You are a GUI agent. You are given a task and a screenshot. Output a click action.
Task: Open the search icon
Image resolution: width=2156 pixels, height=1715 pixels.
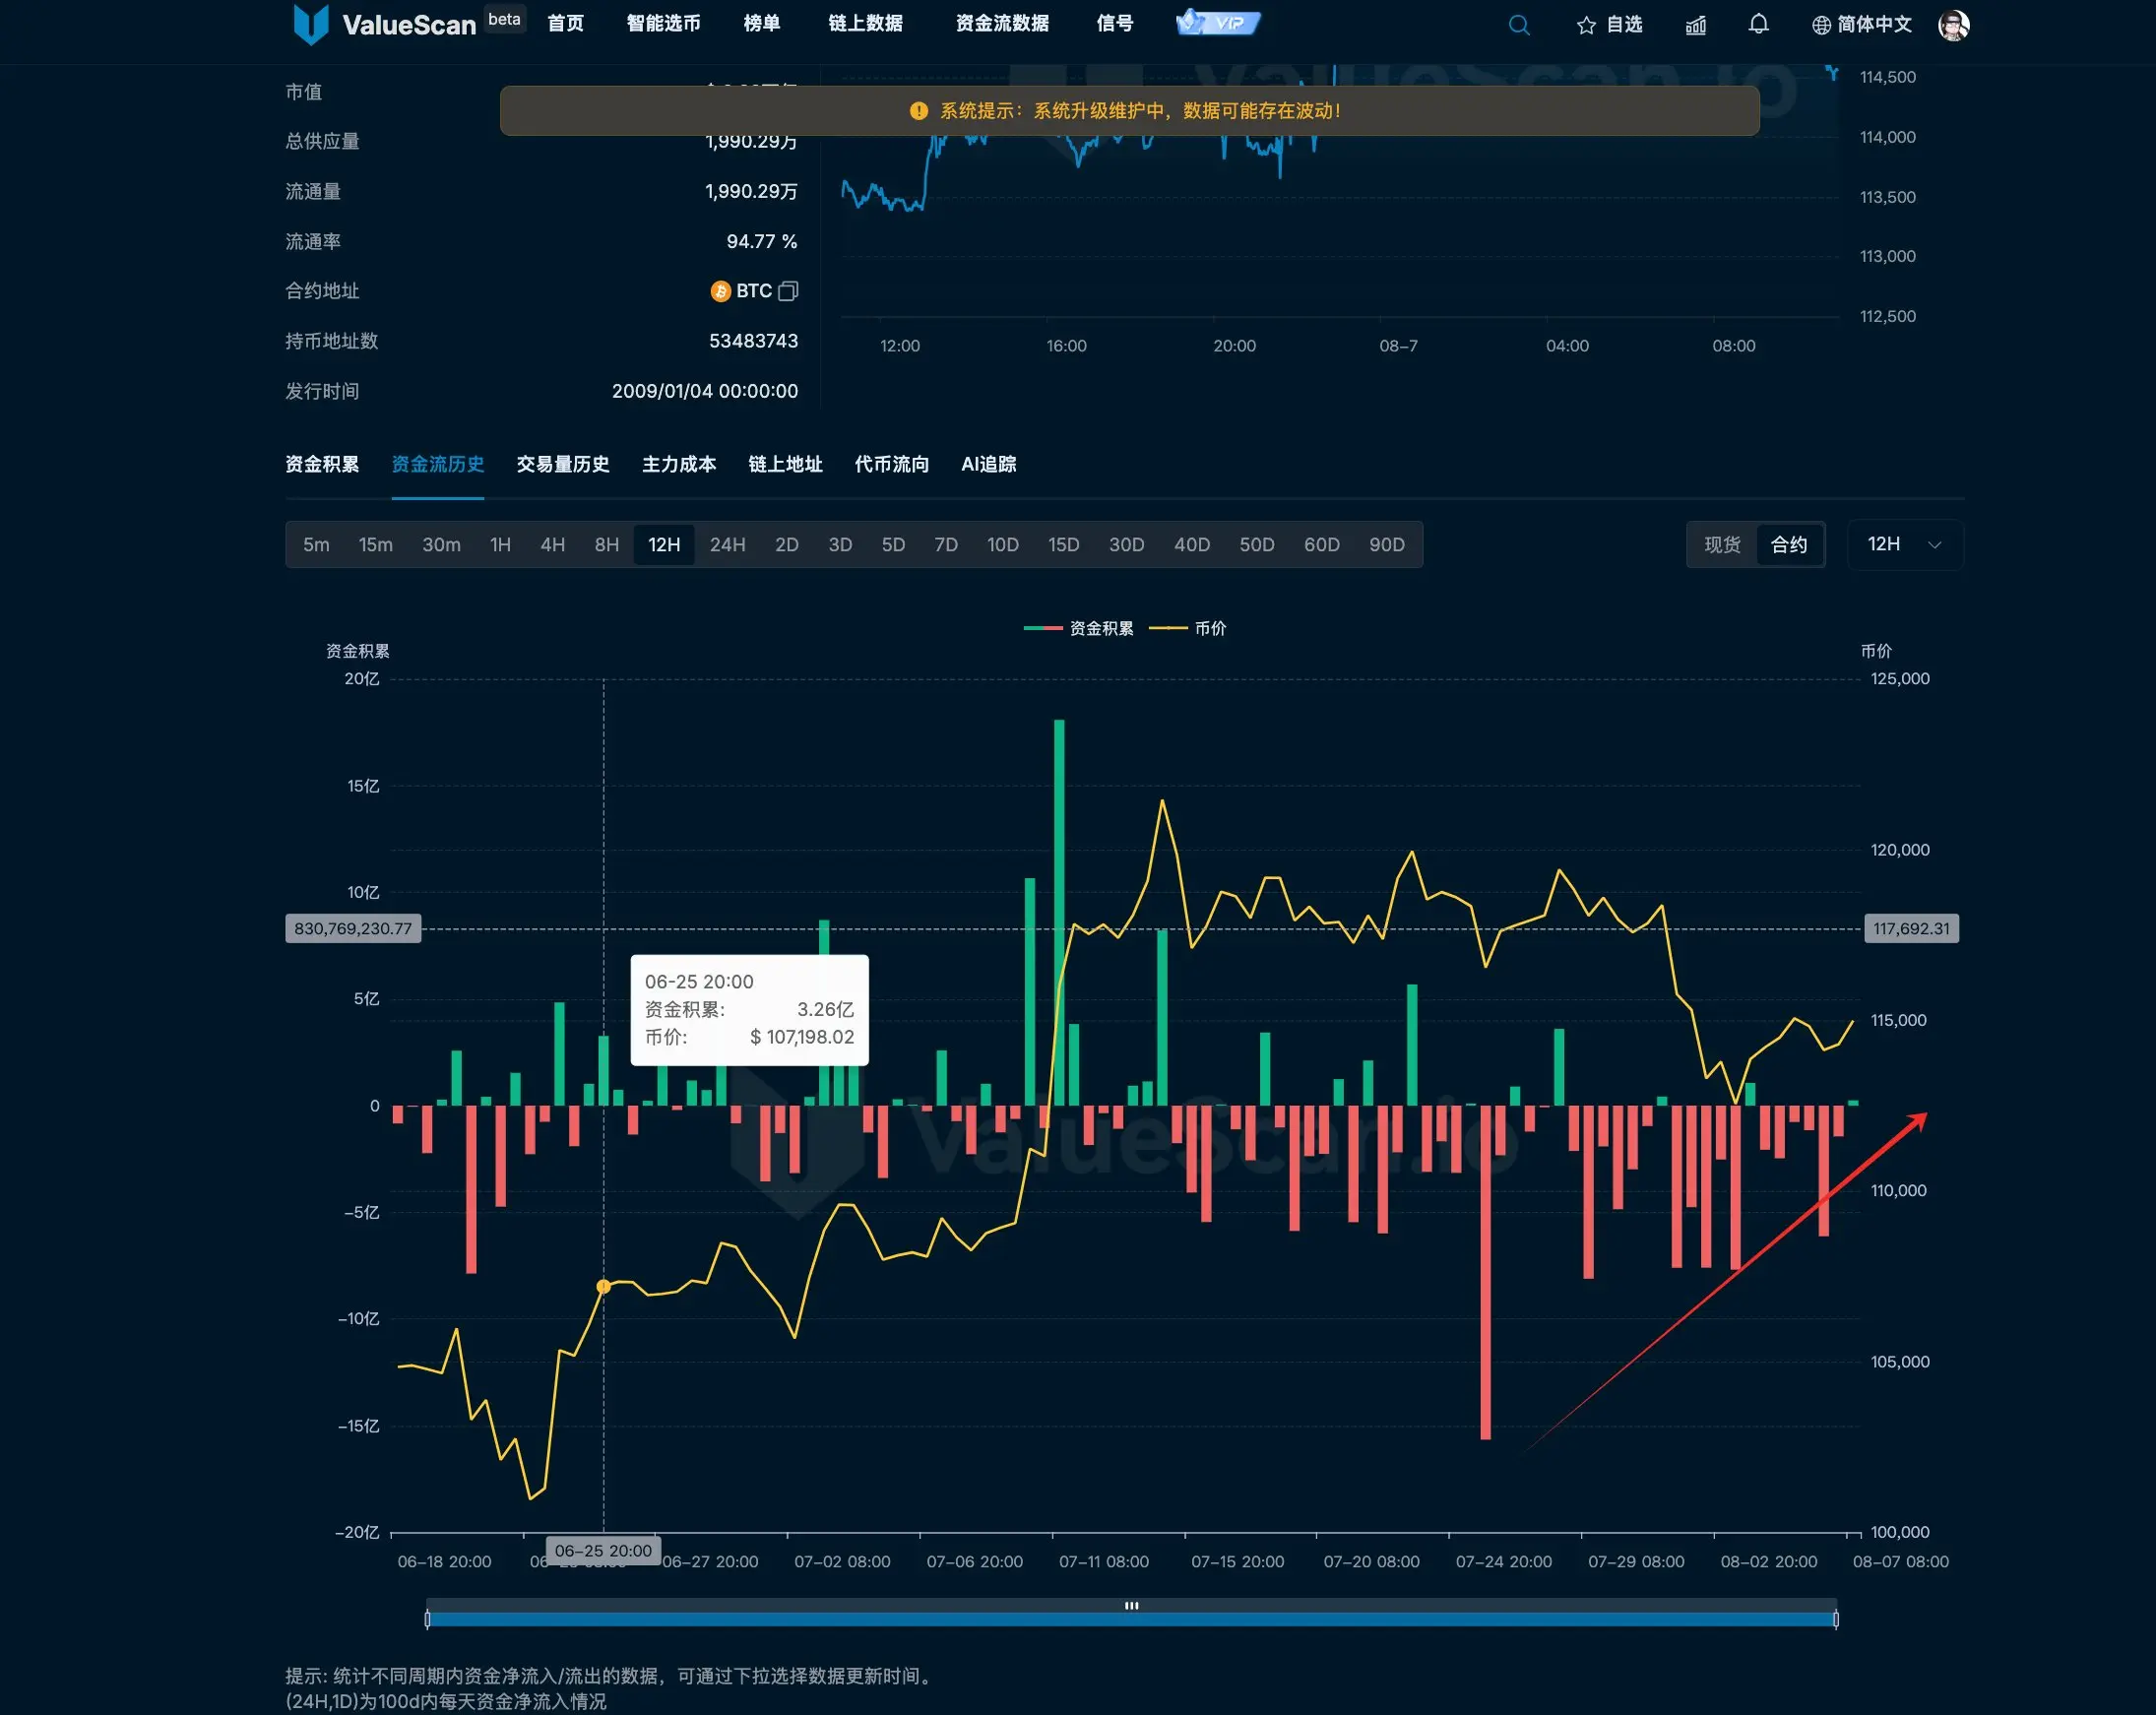click(1518, 25)
